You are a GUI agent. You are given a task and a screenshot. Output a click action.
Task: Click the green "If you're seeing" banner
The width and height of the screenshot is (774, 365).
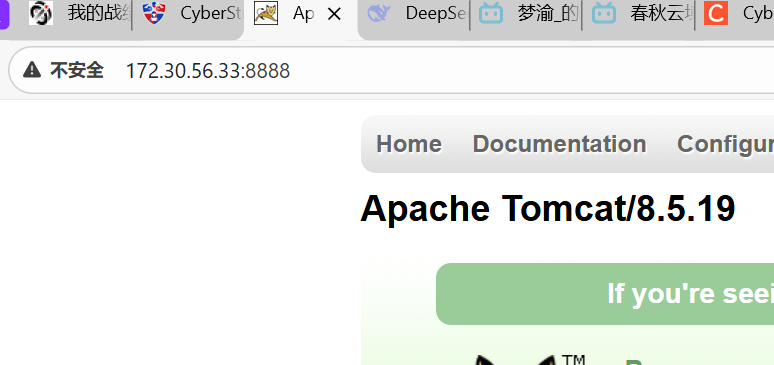[x=605, y=294]
